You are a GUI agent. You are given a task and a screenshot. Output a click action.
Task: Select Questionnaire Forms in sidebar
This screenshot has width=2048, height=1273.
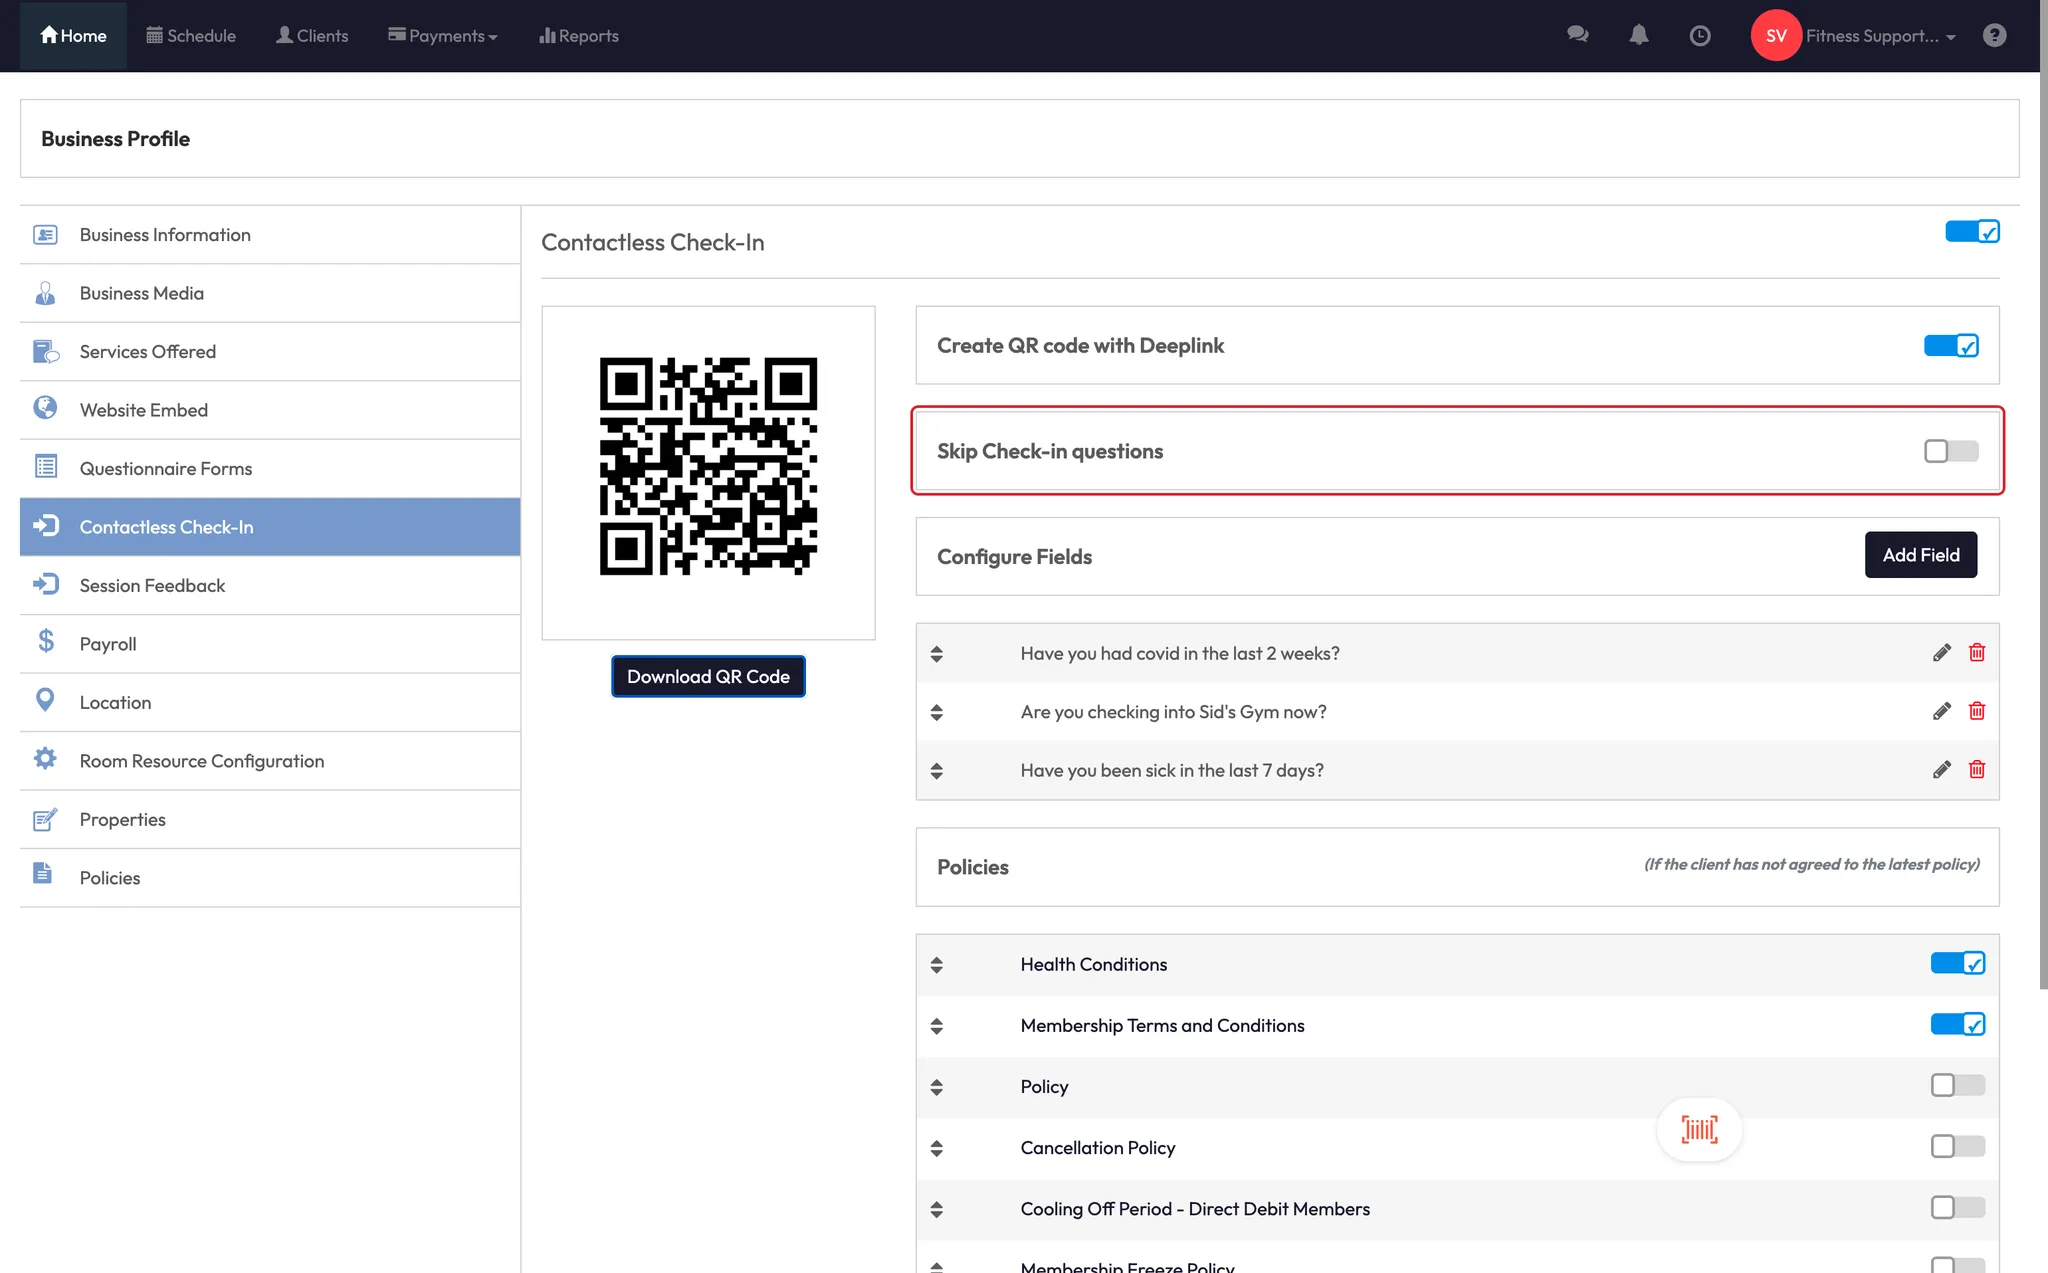(166, 468)
